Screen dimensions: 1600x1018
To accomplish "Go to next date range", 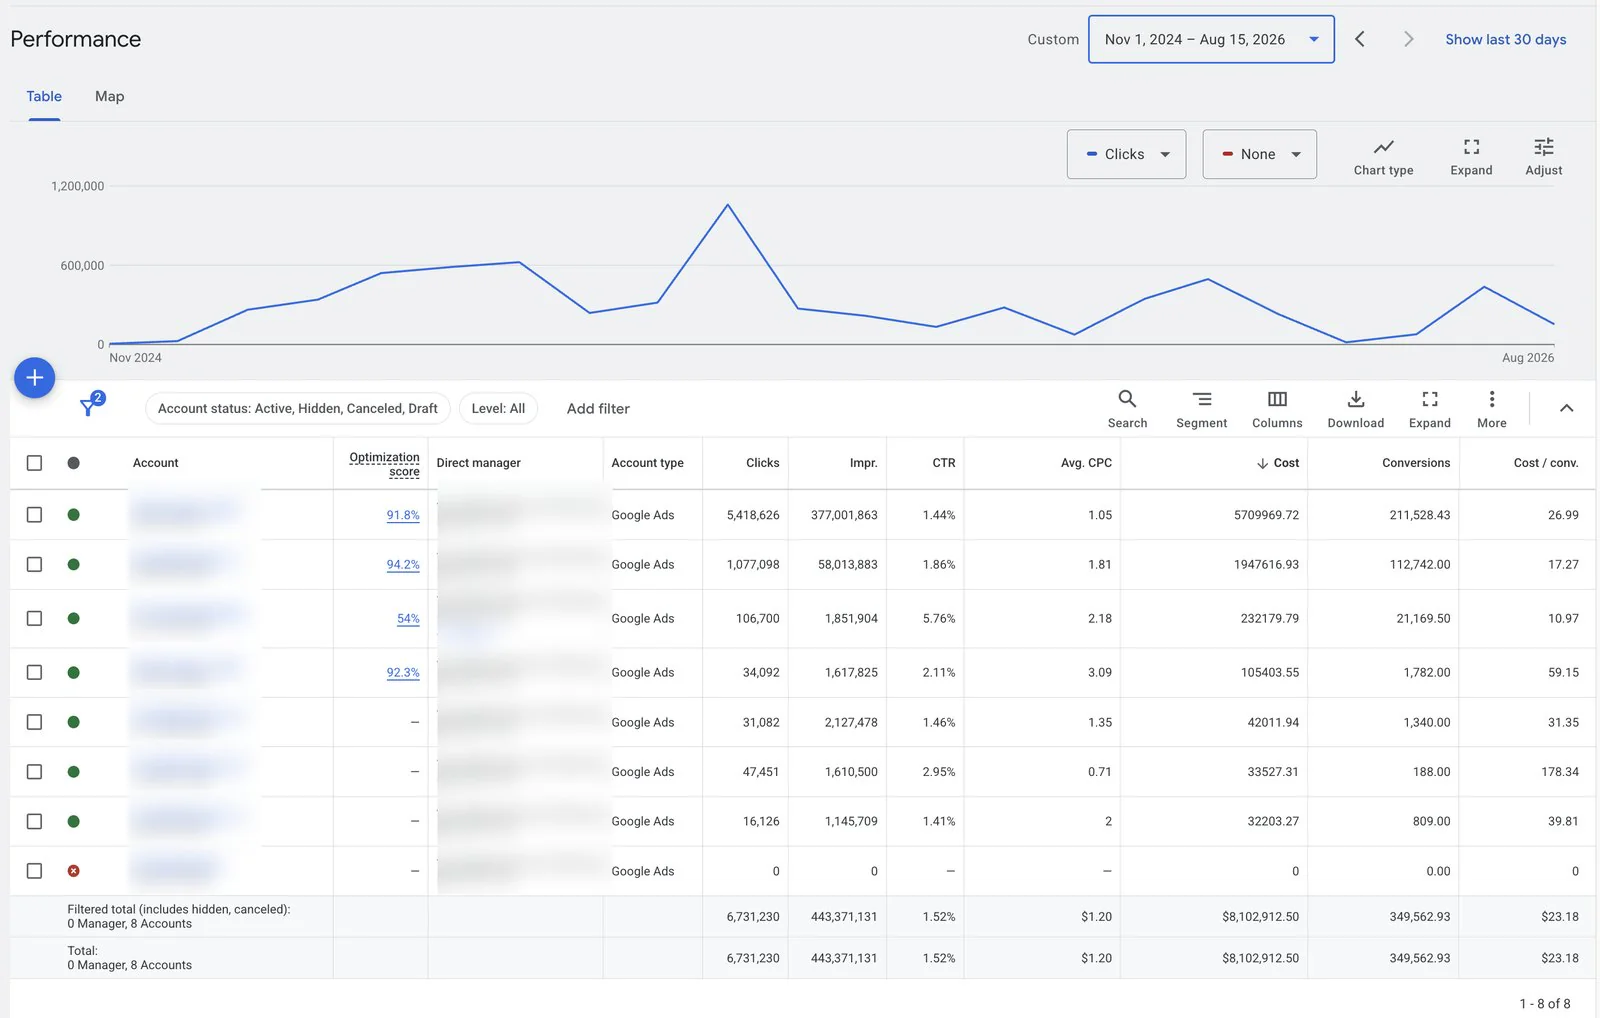I will click(x=1408, y=39).
